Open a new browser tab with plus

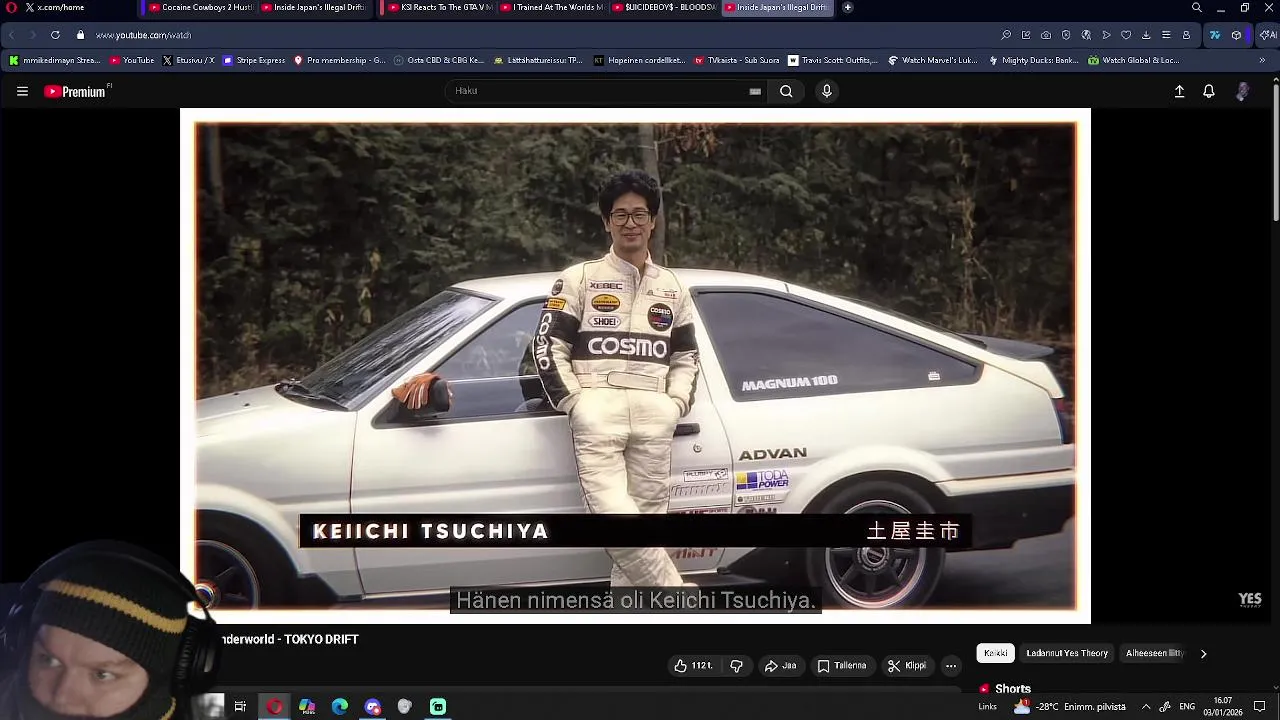[x=847, y=7]
